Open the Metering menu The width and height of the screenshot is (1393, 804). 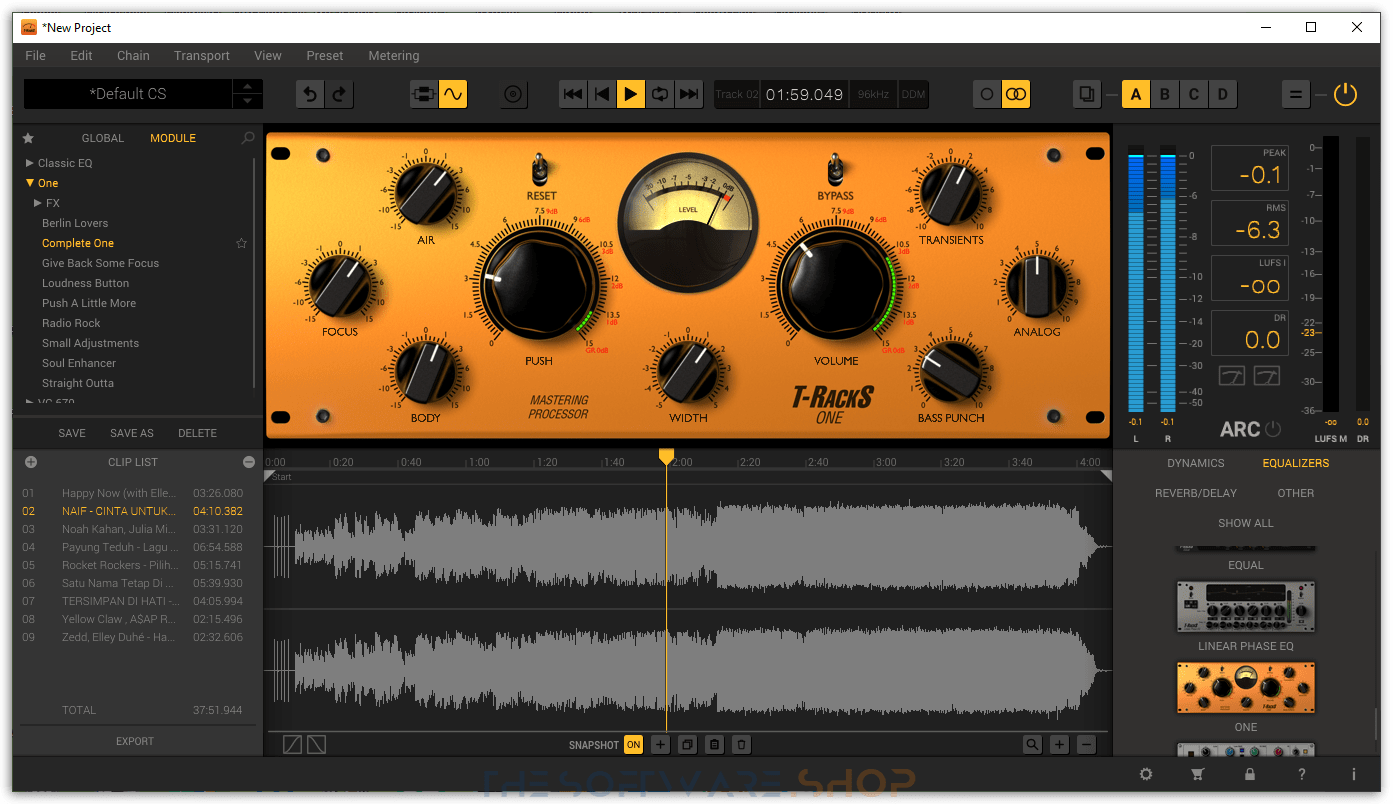coord(394,56)
